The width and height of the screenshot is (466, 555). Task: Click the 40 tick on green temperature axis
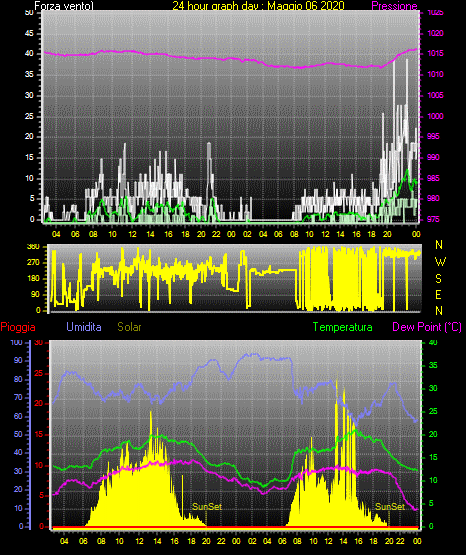tap(433, 342)
